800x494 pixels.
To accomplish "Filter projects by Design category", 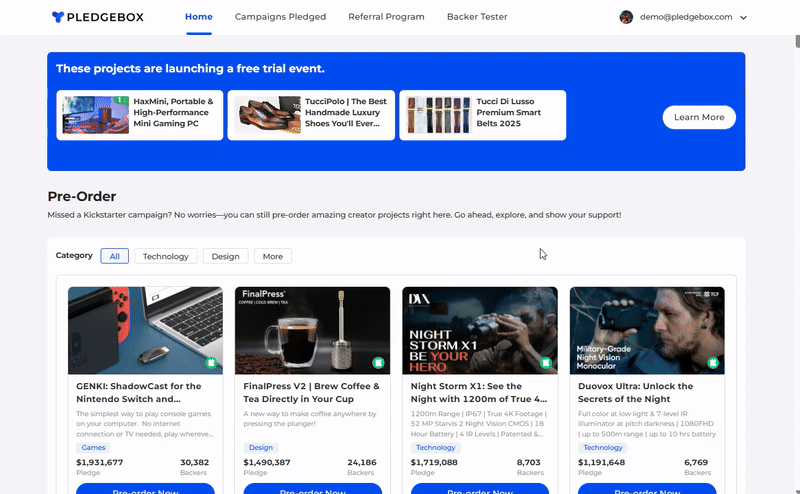I will (x=225, y=256).
